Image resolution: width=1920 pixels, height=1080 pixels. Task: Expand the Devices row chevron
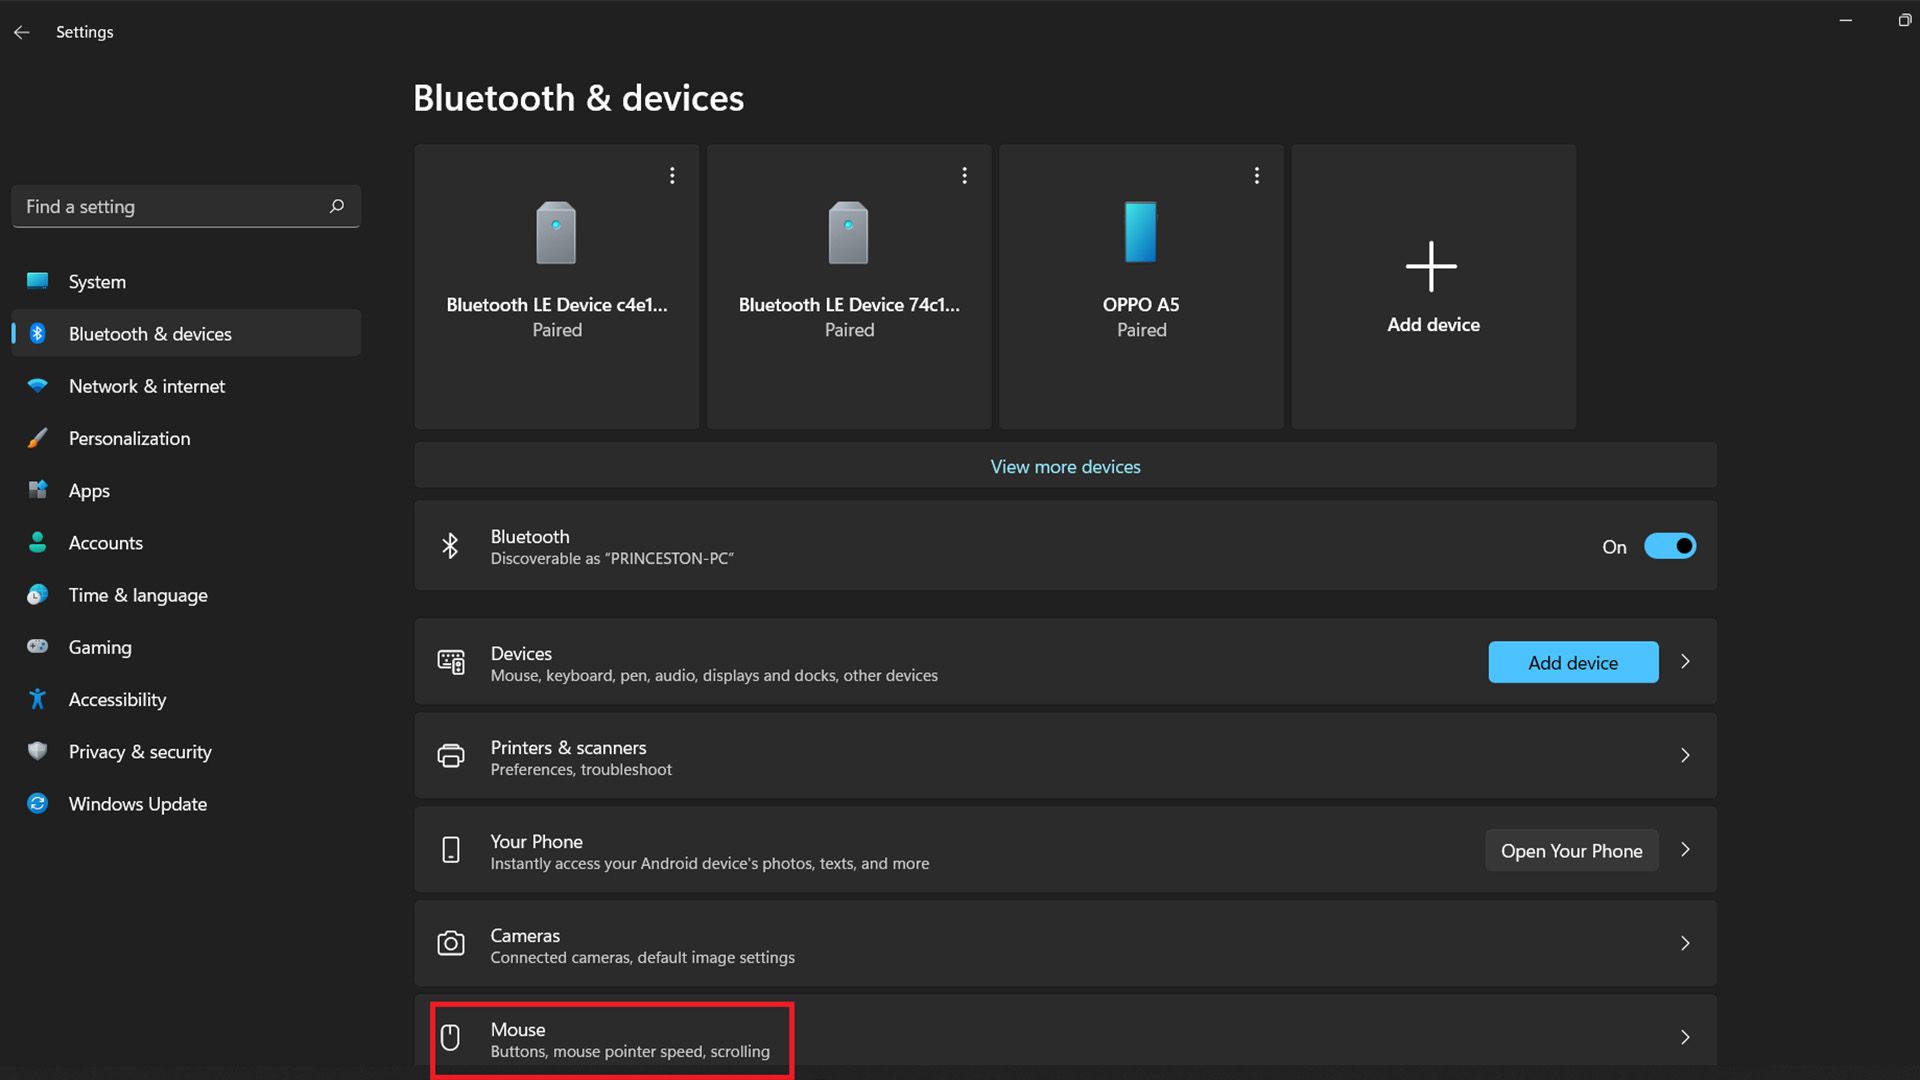point(1685,662)
